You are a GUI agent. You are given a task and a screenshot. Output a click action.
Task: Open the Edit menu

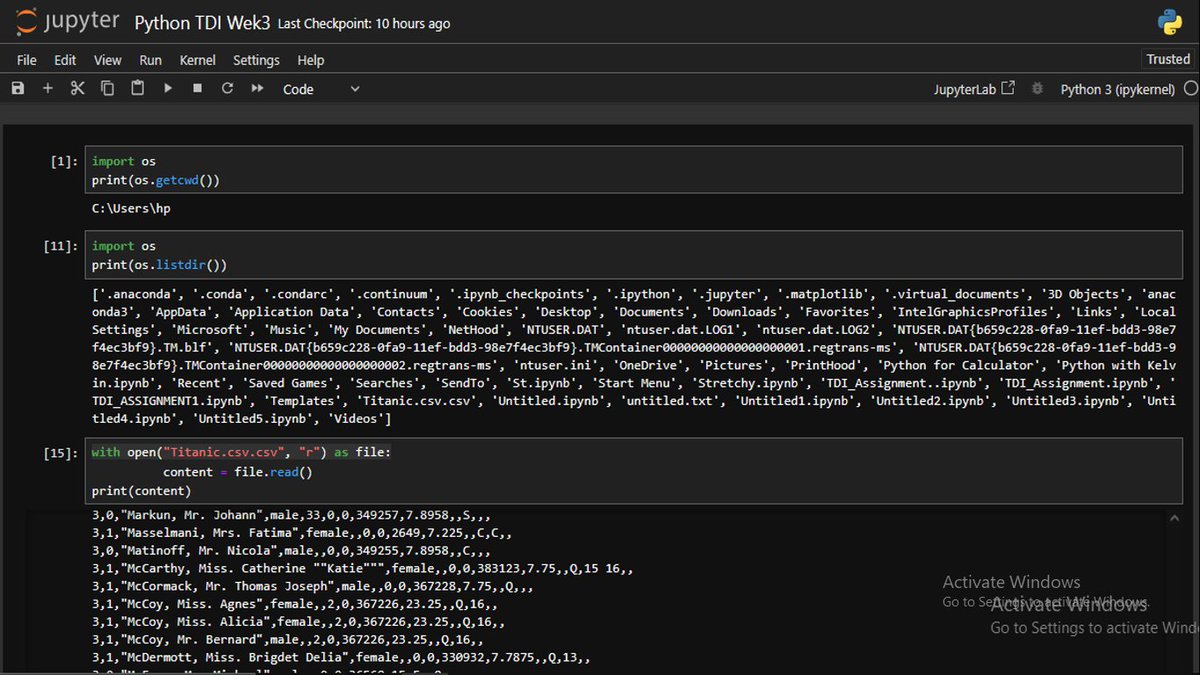click(65, 60)
